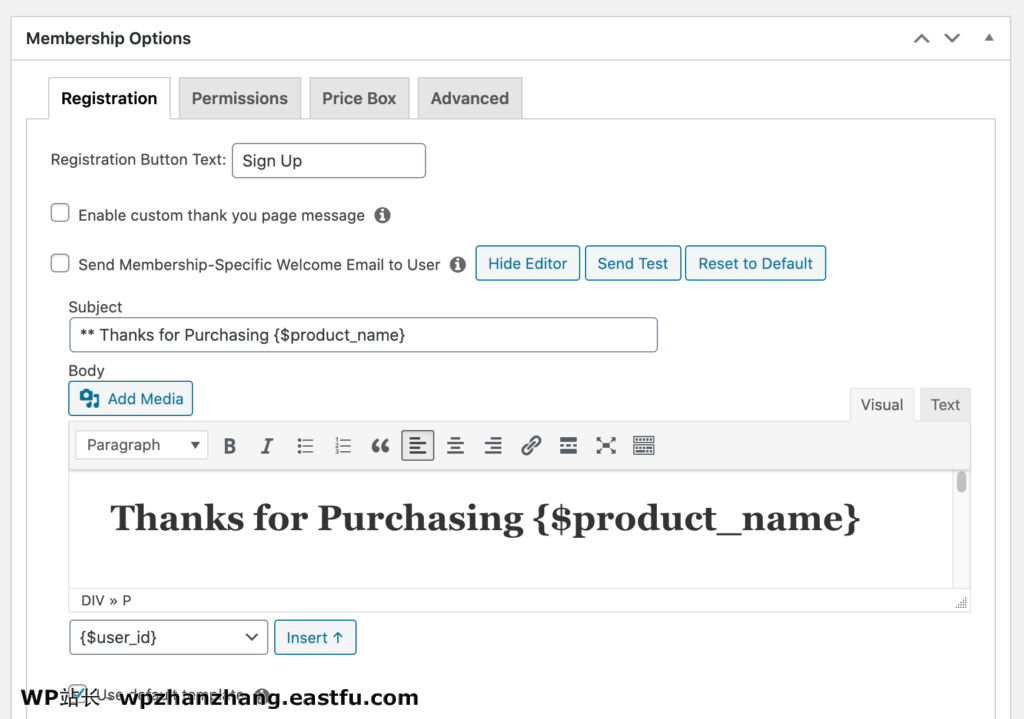Open the {$user_id} variable dropdown
The image size is (1024, 719).
pyautogui.click(x=168, y=637)
